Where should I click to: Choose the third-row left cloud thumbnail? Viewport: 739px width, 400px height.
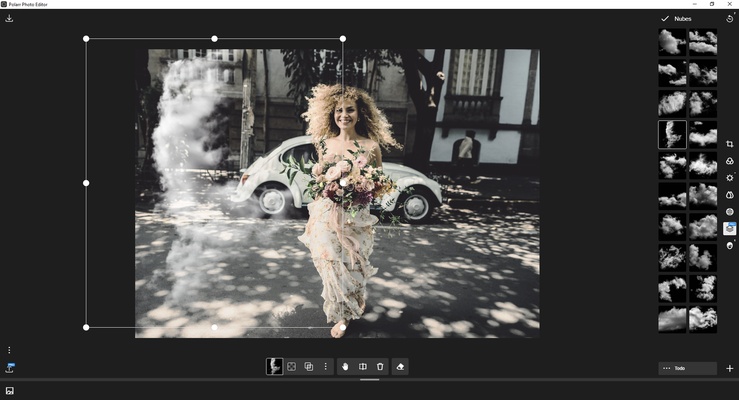(x=672, y=104)
